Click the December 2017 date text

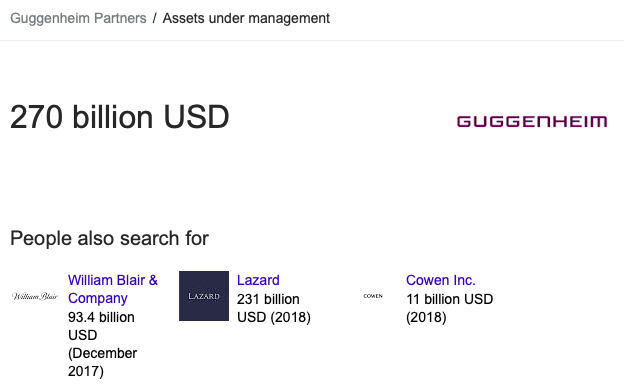(102, 362)
